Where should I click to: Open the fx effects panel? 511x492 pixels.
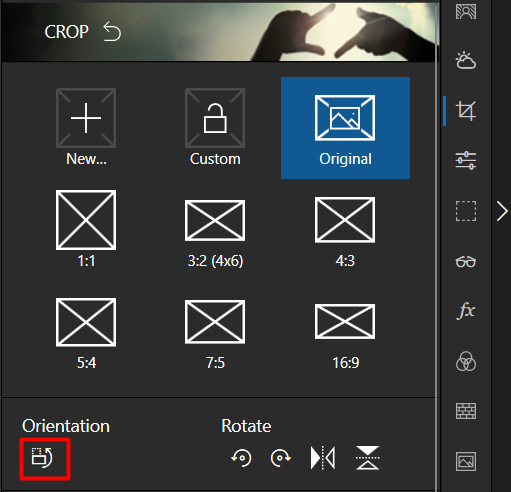point(466,311)
